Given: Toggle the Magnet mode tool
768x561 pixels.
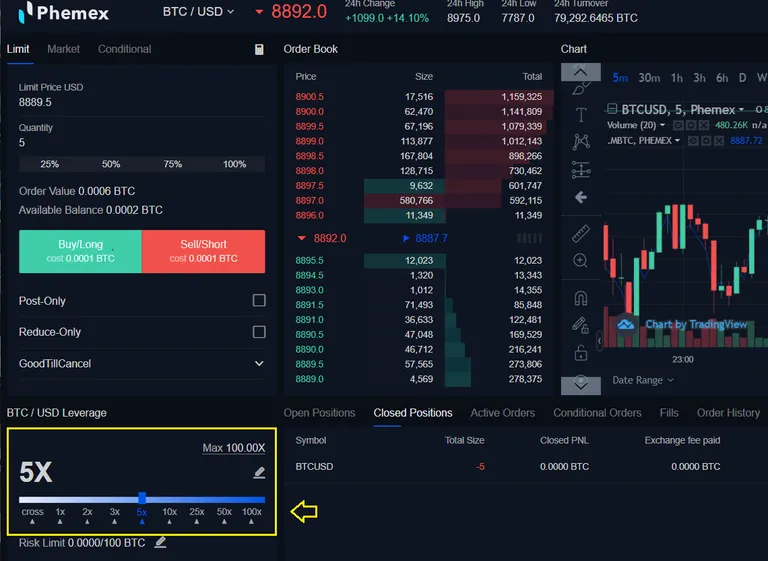Looking at the screenshot, I should point(580,298).
